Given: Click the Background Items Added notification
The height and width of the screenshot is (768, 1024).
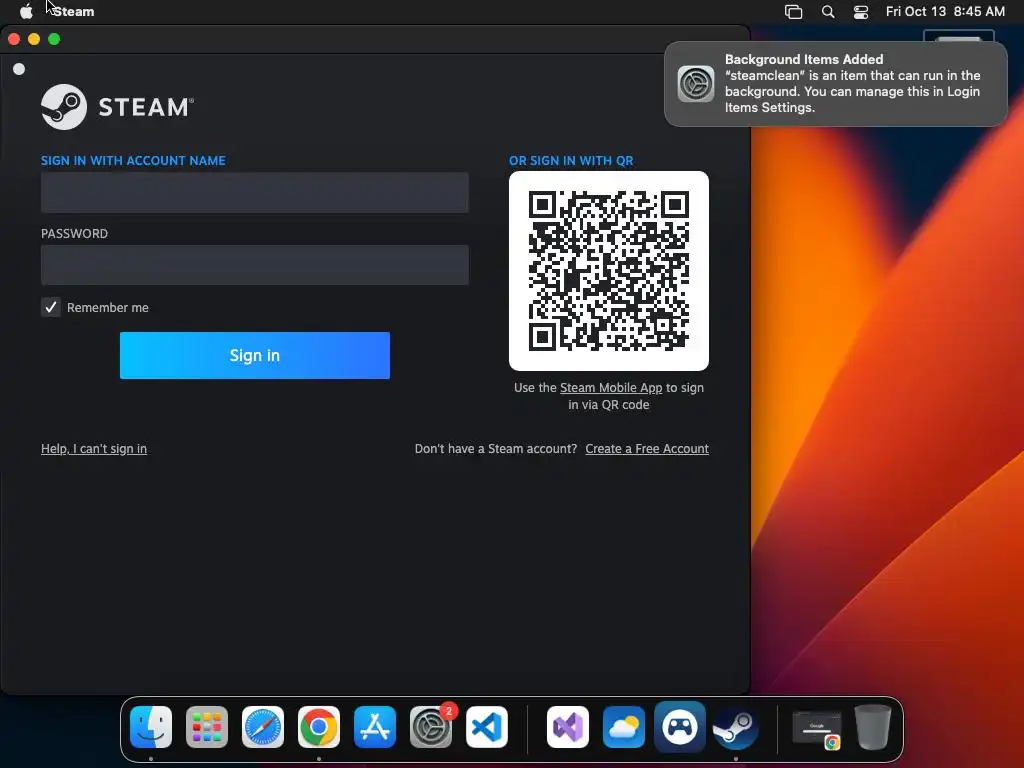Looking at the screenshot, I should (835, 84).
